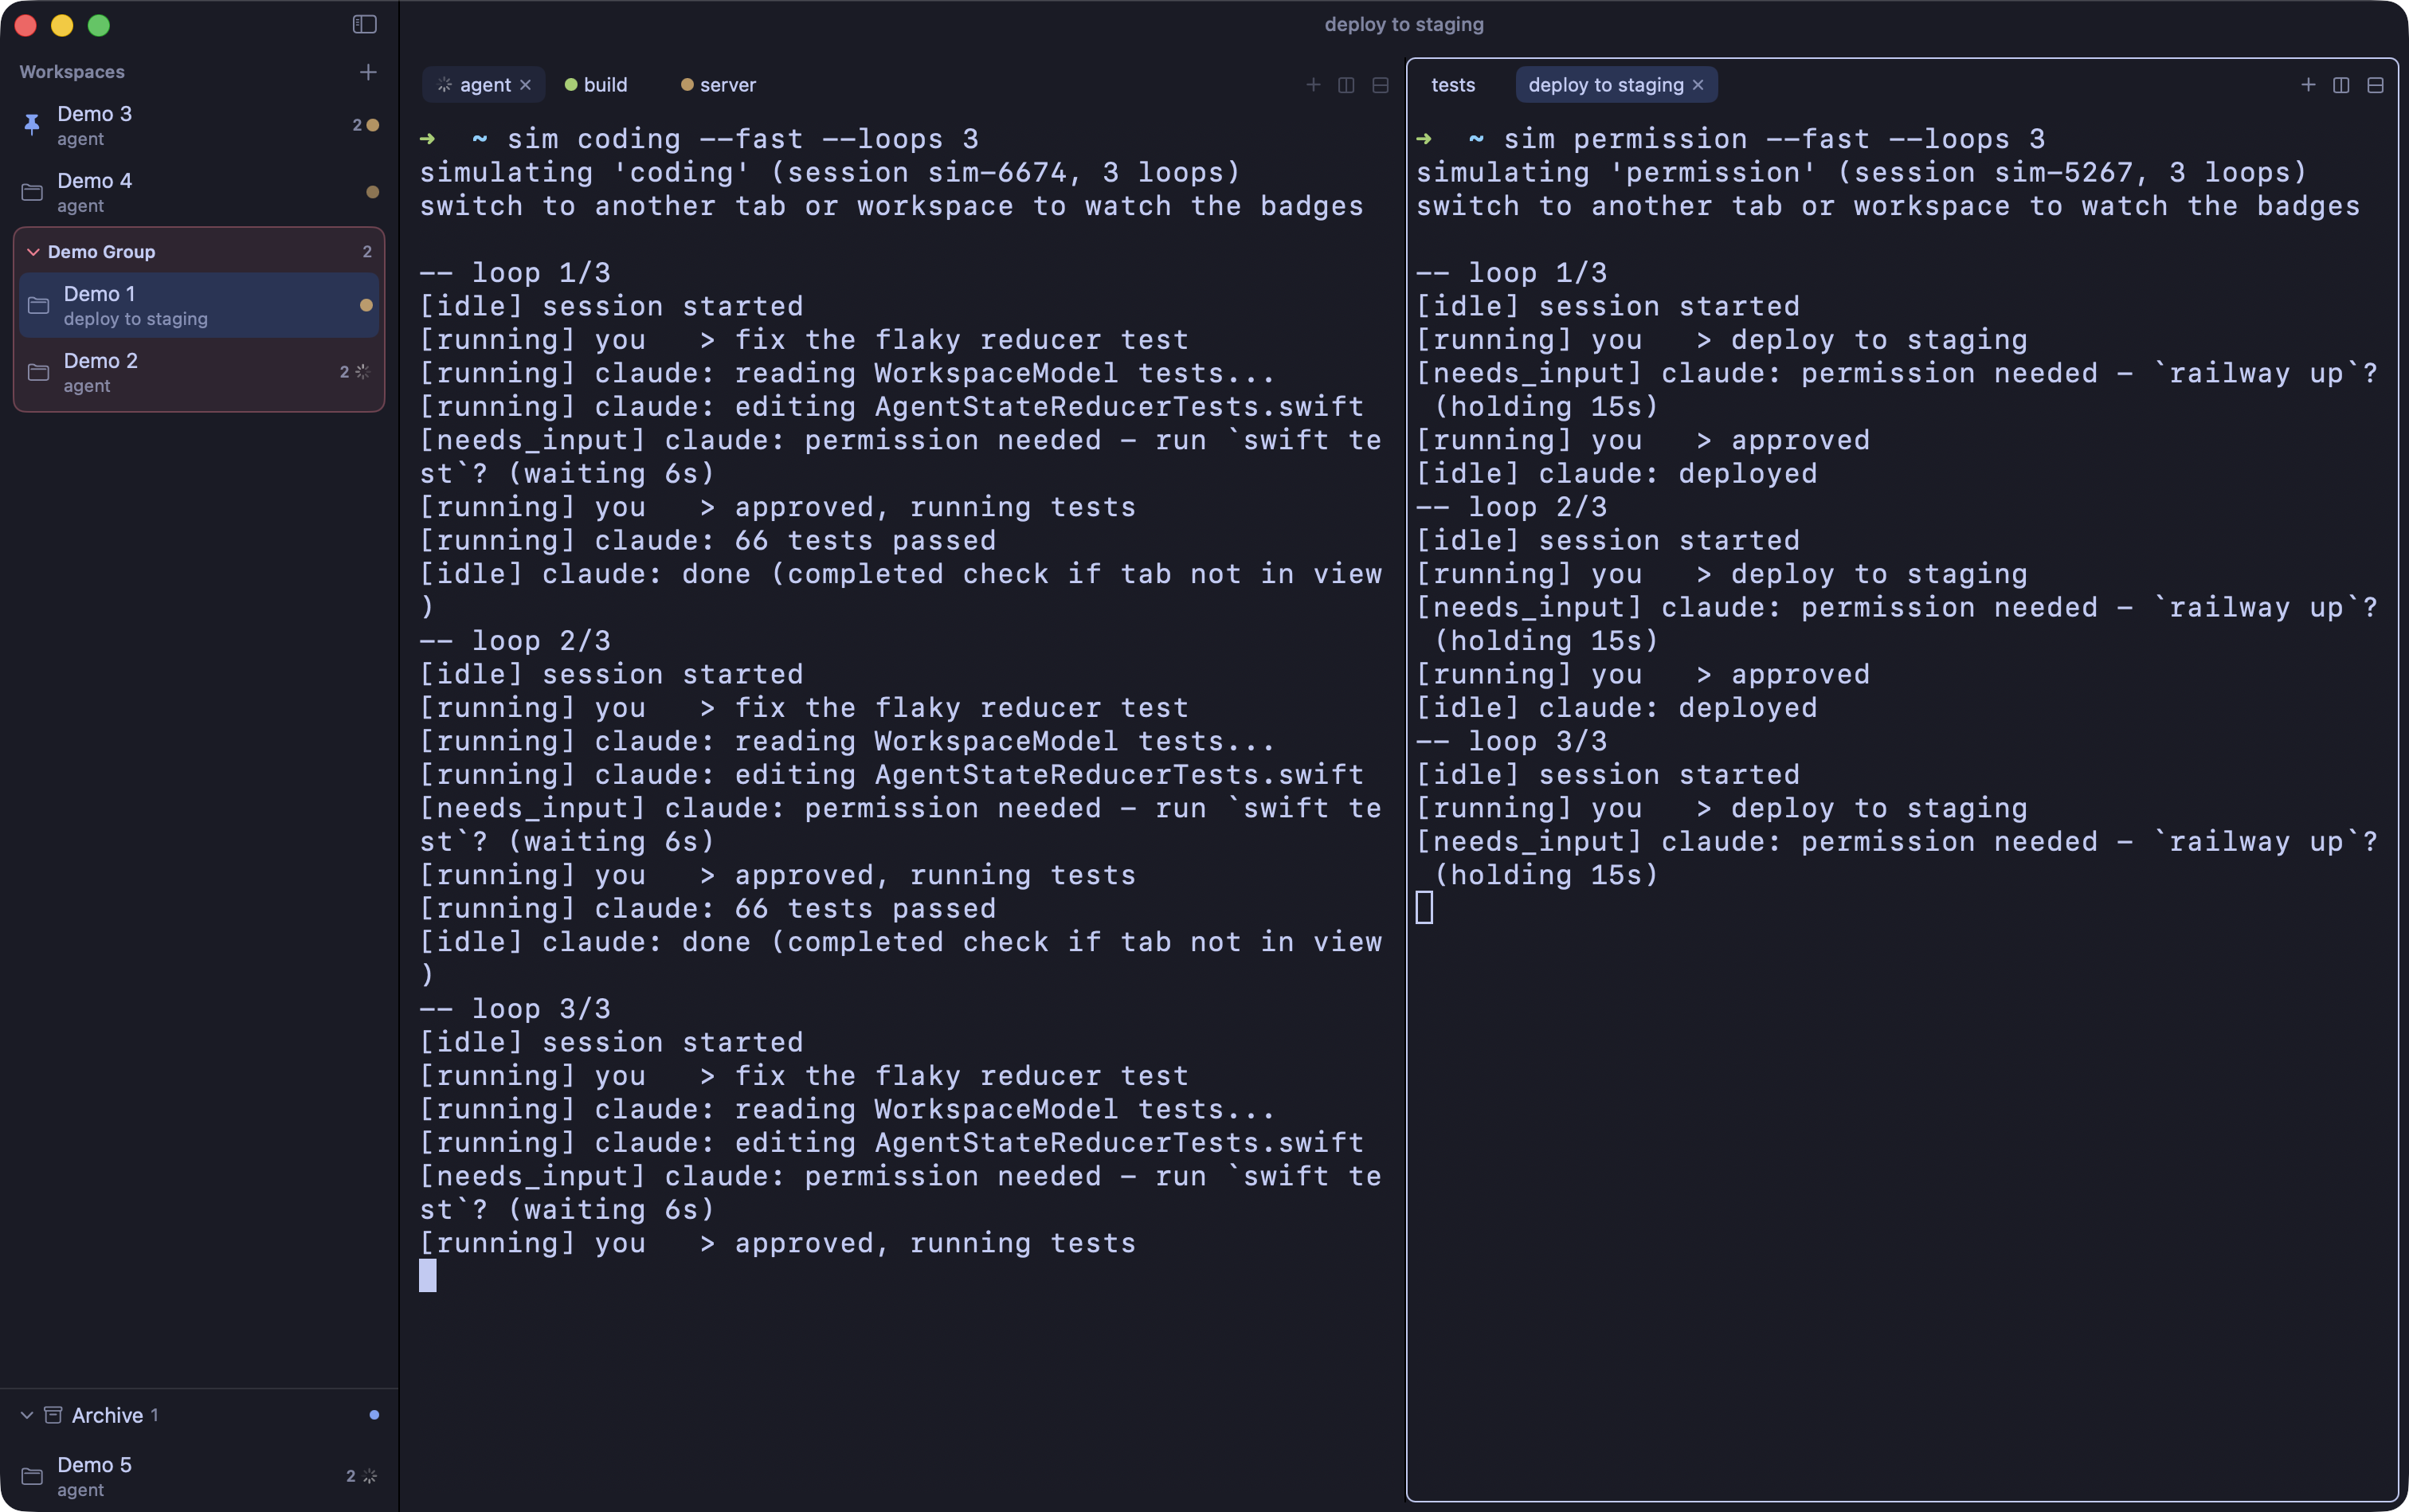This screenshot has width=2409, height=1512.
Task: Split left pane vertically
Action: (1346, 85)
